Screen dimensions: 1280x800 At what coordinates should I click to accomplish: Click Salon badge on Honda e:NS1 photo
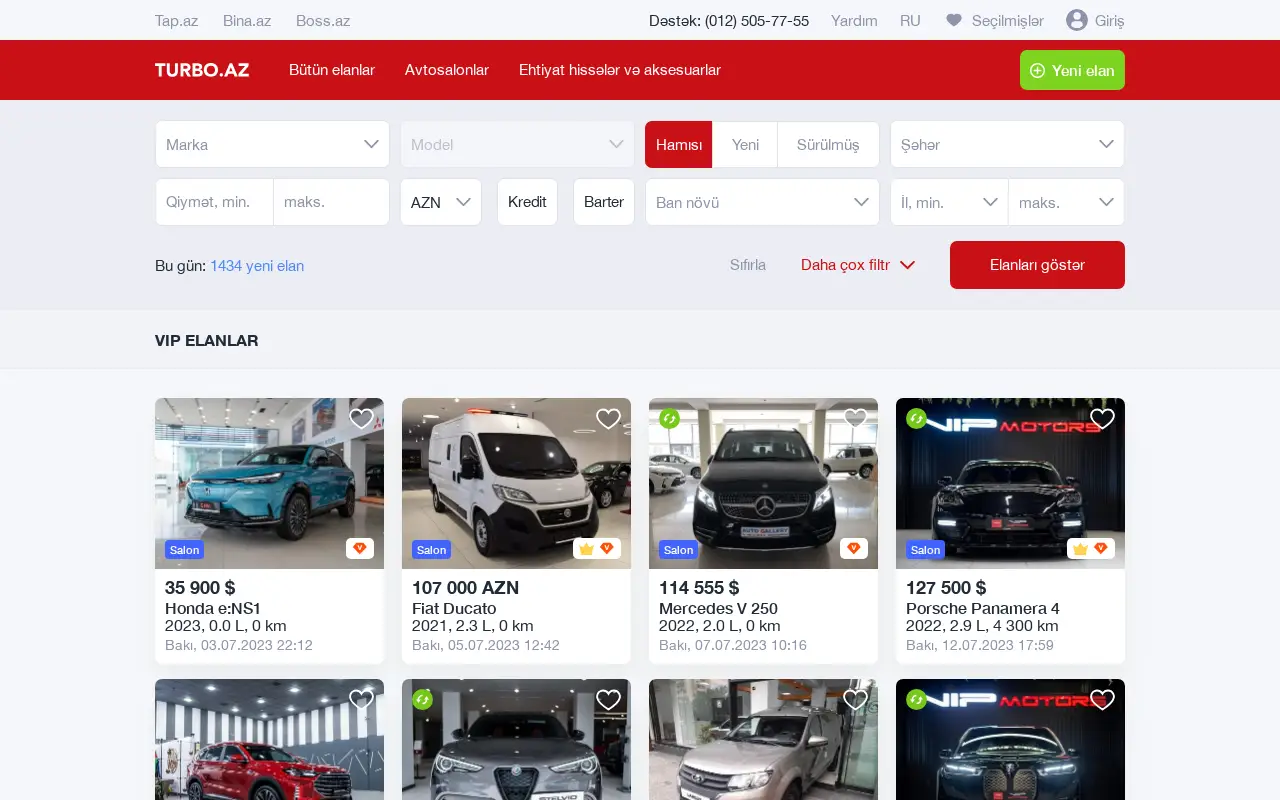click(184, 550)
